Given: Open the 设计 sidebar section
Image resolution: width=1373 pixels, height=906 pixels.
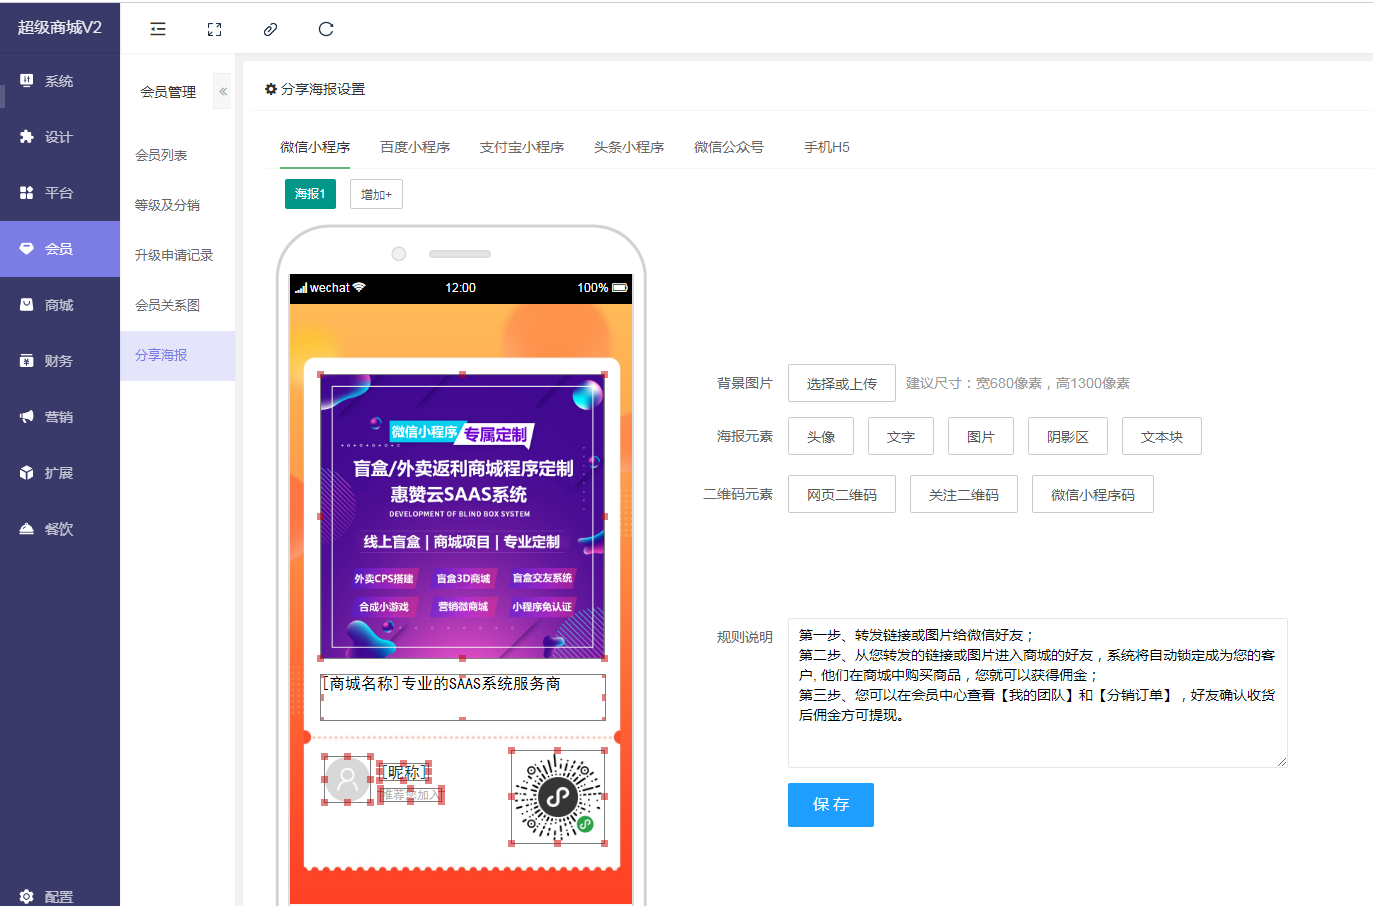Looking at the screenshot, I should point(60,137).
